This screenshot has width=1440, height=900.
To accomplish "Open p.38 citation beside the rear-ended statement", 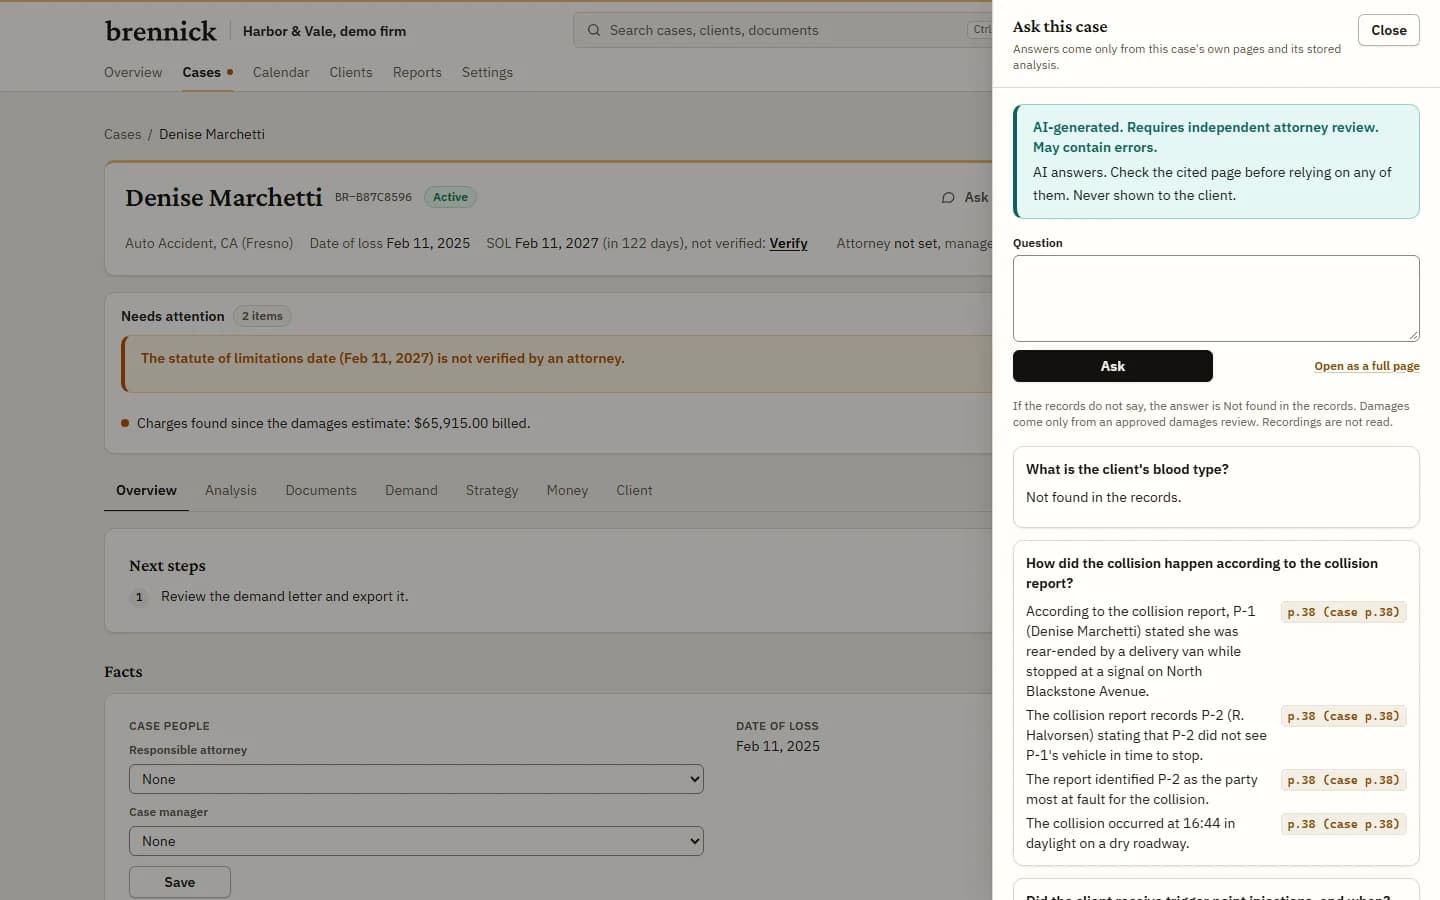I will (x=1343, y=612).
